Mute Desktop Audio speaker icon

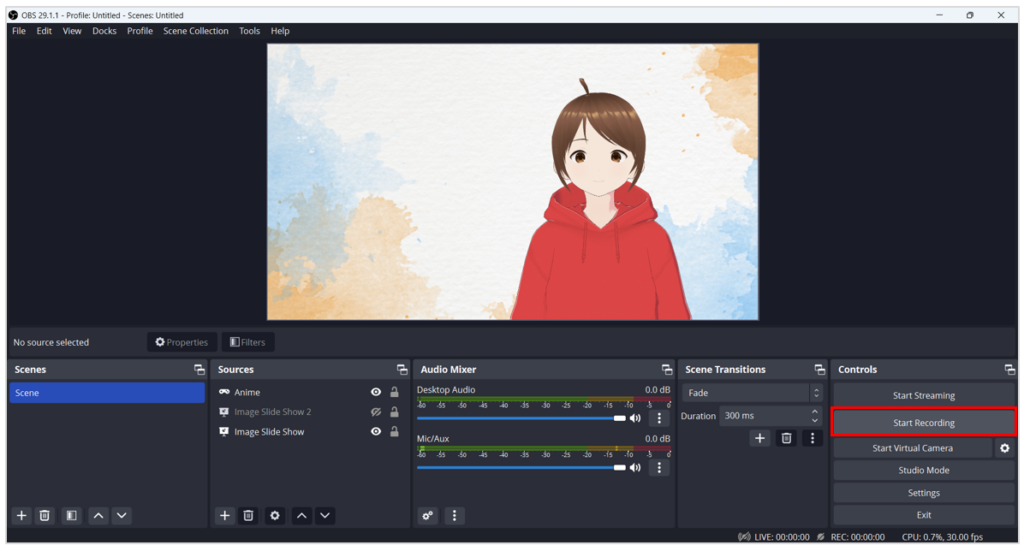point(635,418)
